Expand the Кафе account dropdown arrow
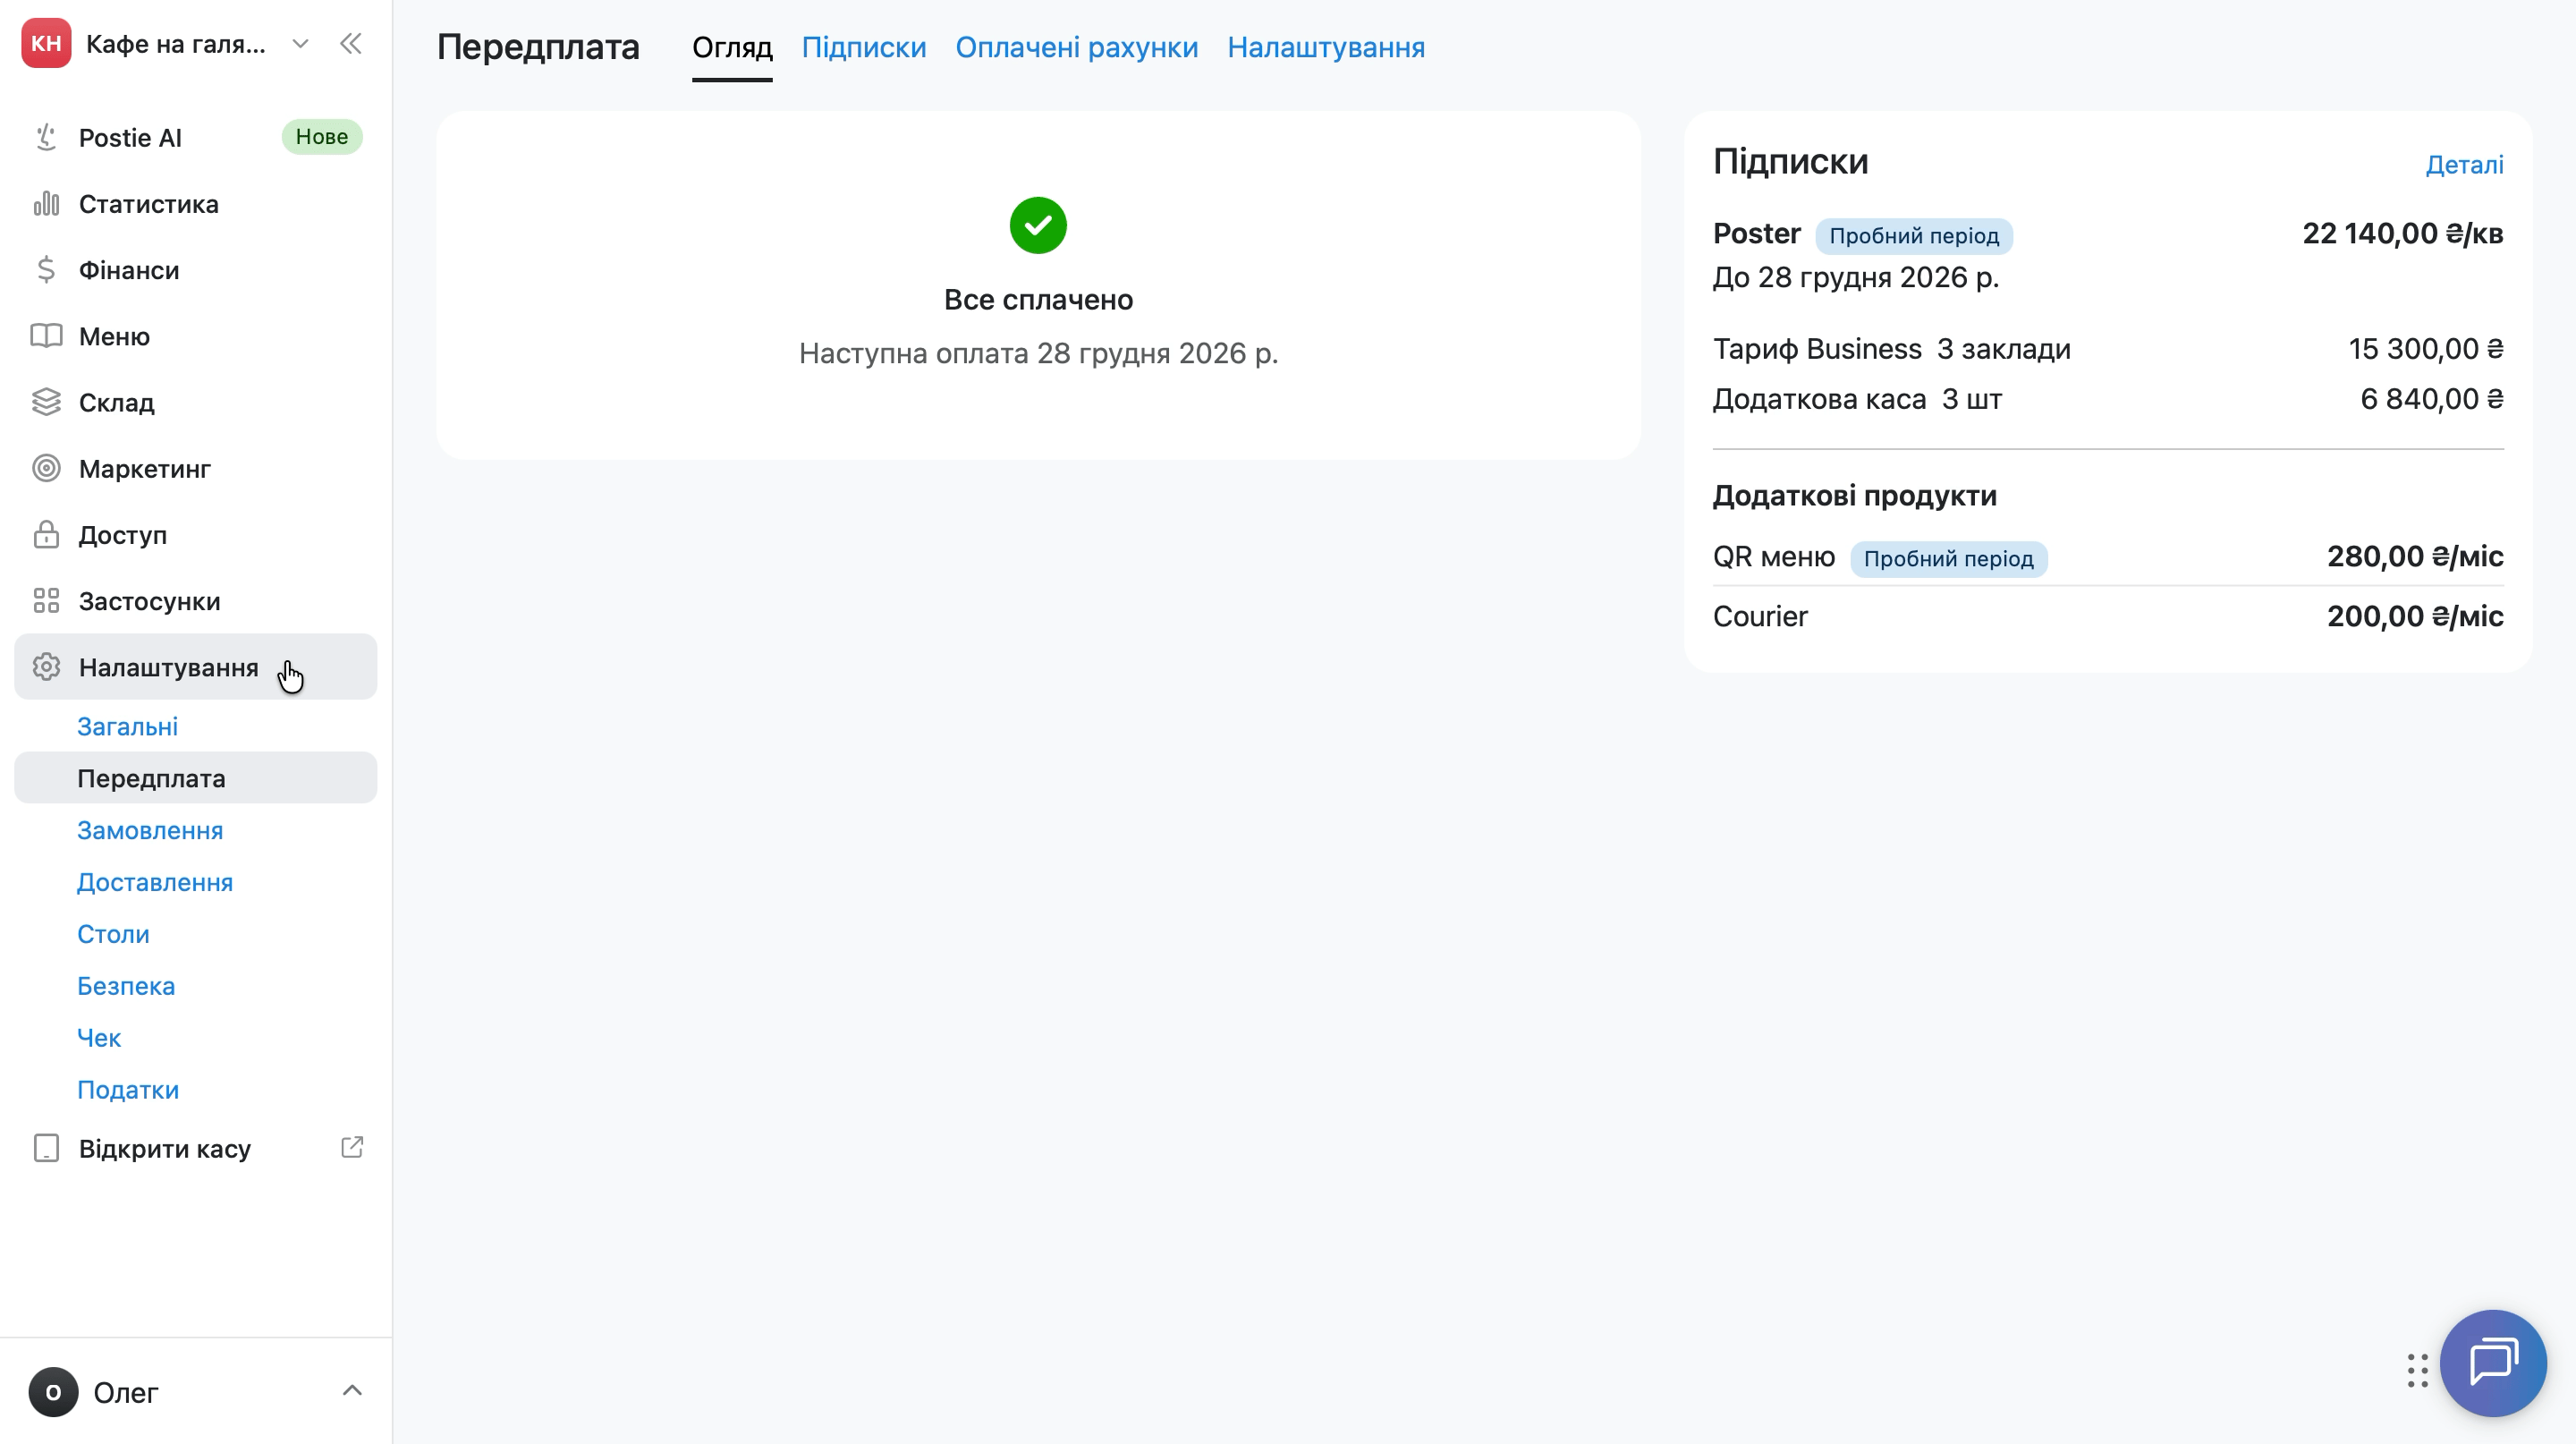The image size is (2576, 1444). coord(300,43)
